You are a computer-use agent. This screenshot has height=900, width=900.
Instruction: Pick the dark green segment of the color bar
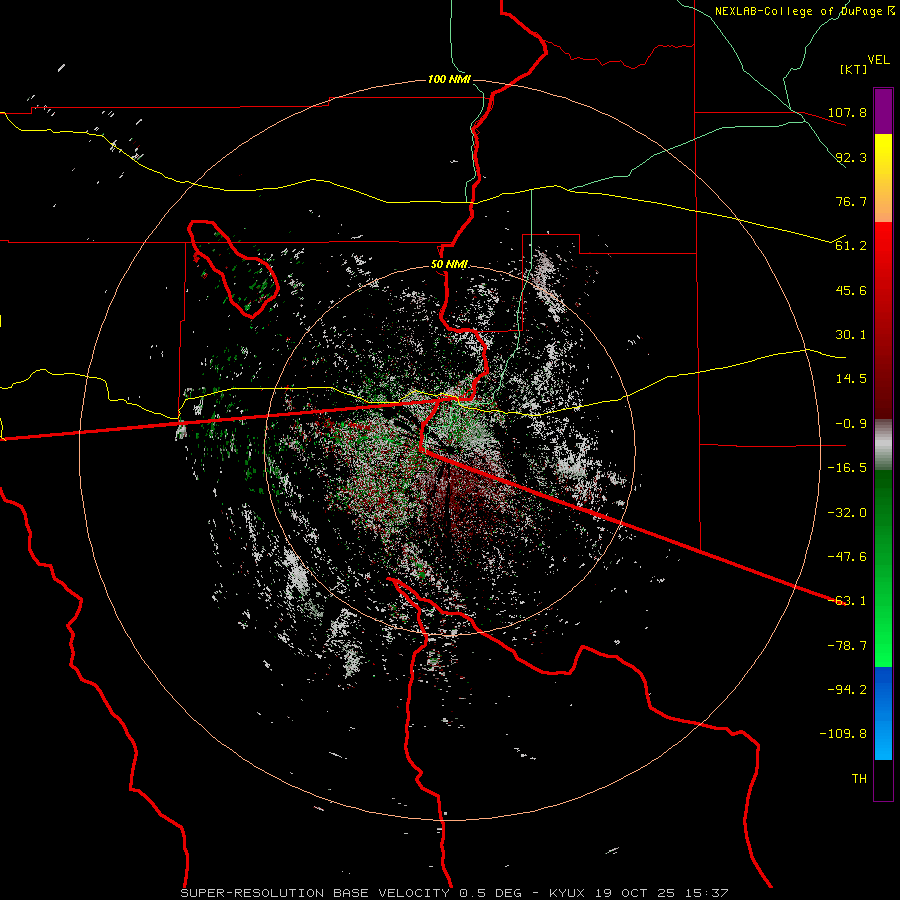pos(883,519)
